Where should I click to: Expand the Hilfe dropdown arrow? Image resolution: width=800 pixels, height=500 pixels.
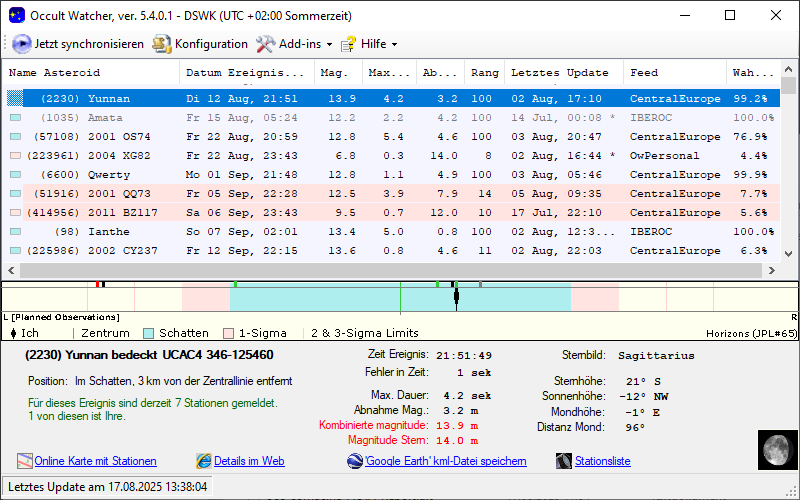click(394, 45)
